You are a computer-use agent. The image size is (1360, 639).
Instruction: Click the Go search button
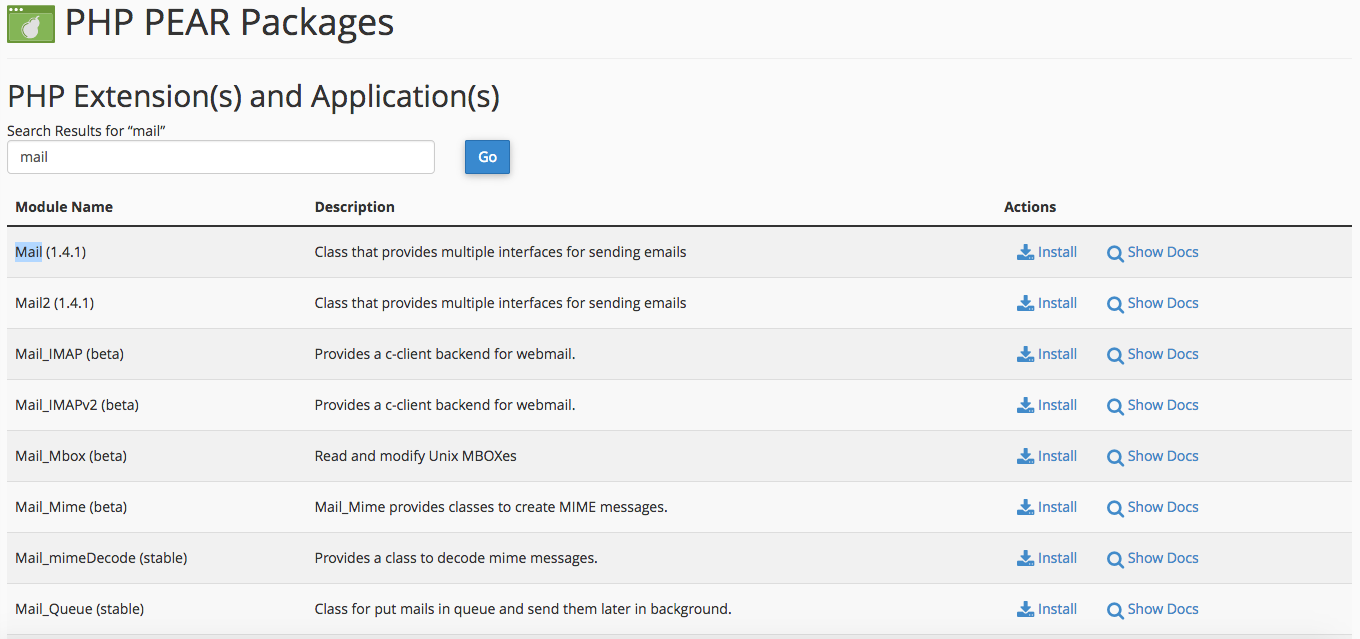(x=487, y=157)
